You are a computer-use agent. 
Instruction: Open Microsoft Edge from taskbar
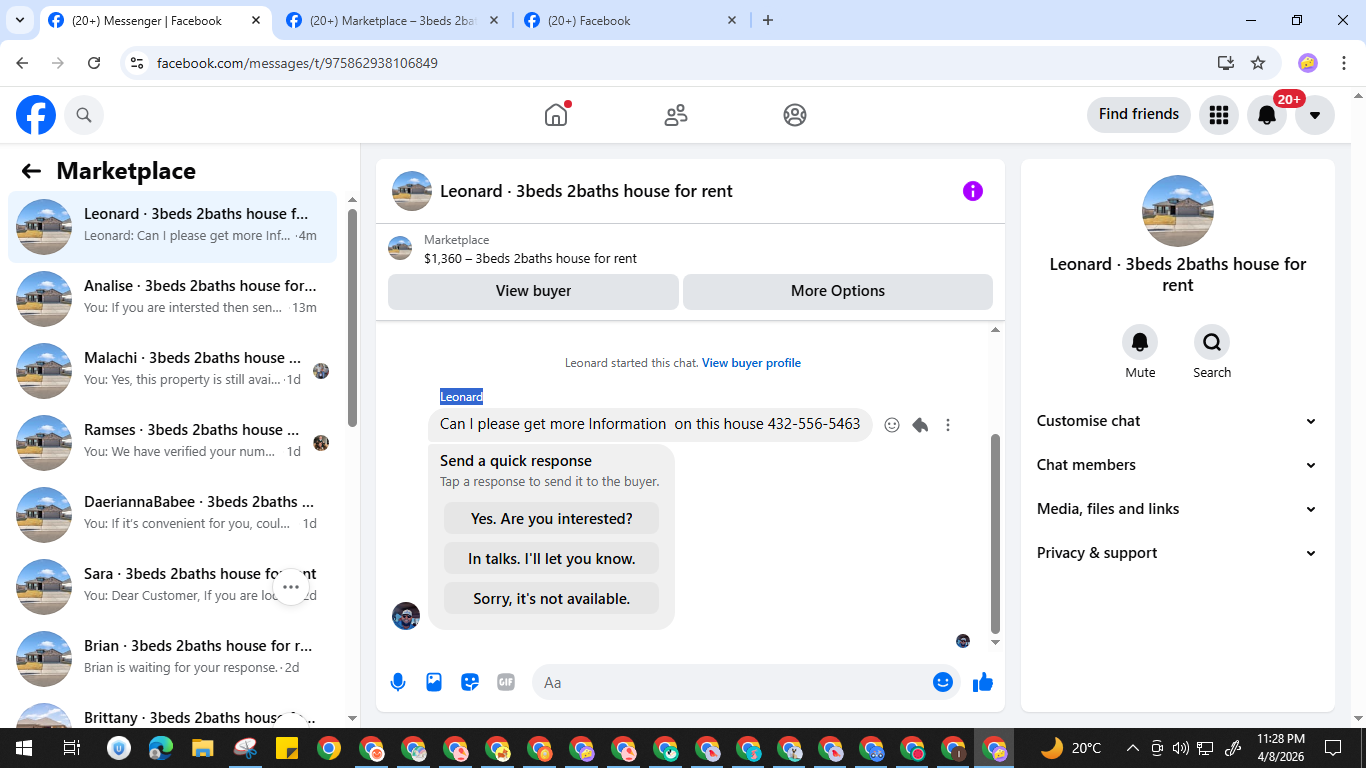click(161, 748)
